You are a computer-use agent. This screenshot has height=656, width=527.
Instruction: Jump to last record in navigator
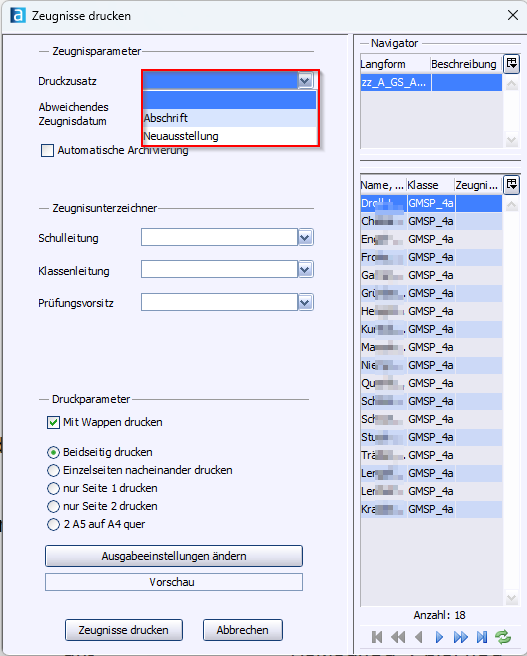point(482,637)
